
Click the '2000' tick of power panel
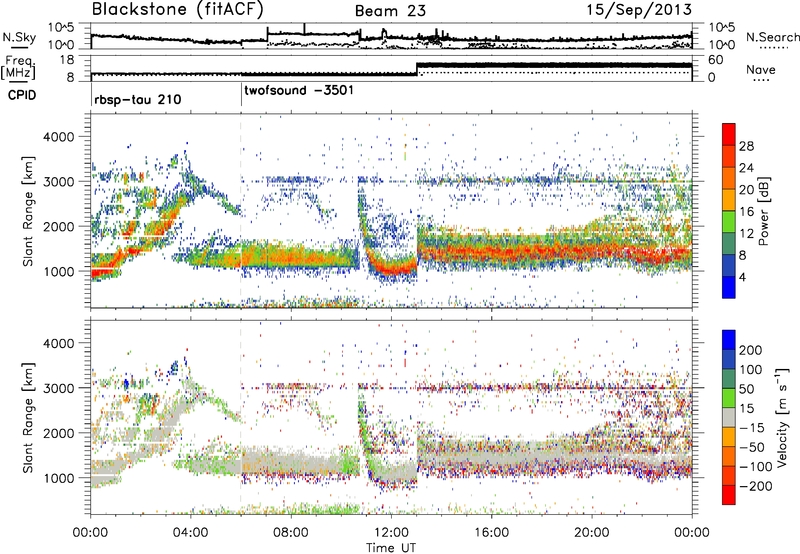59,226
